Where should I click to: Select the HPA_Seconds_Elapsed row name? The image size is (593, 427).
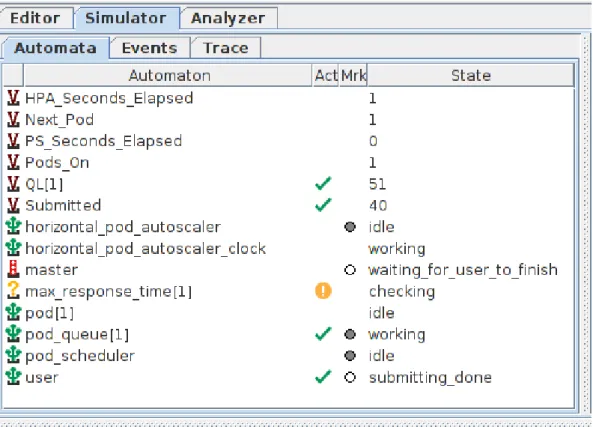(109, 98)
